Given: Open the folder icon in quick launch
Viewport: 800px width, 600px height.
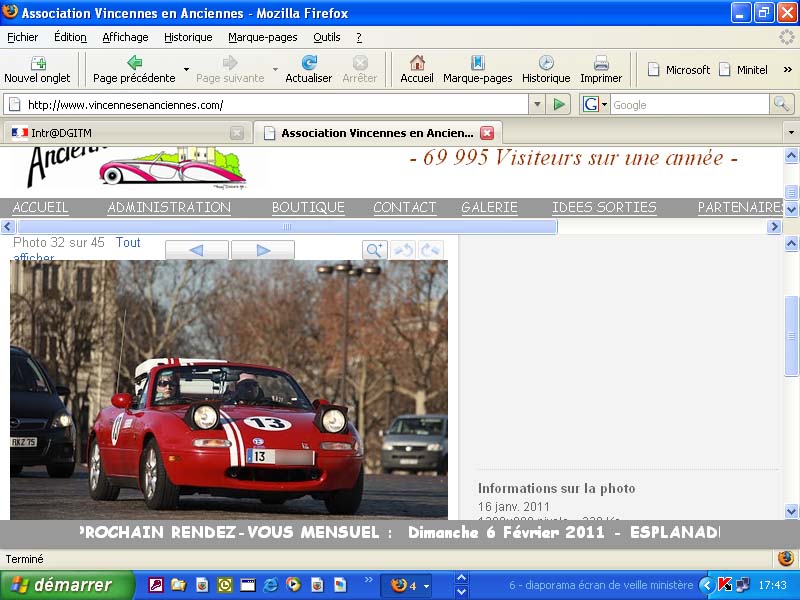Looking at the screenshot, I should pyautogui.click(x=178, y=585).
